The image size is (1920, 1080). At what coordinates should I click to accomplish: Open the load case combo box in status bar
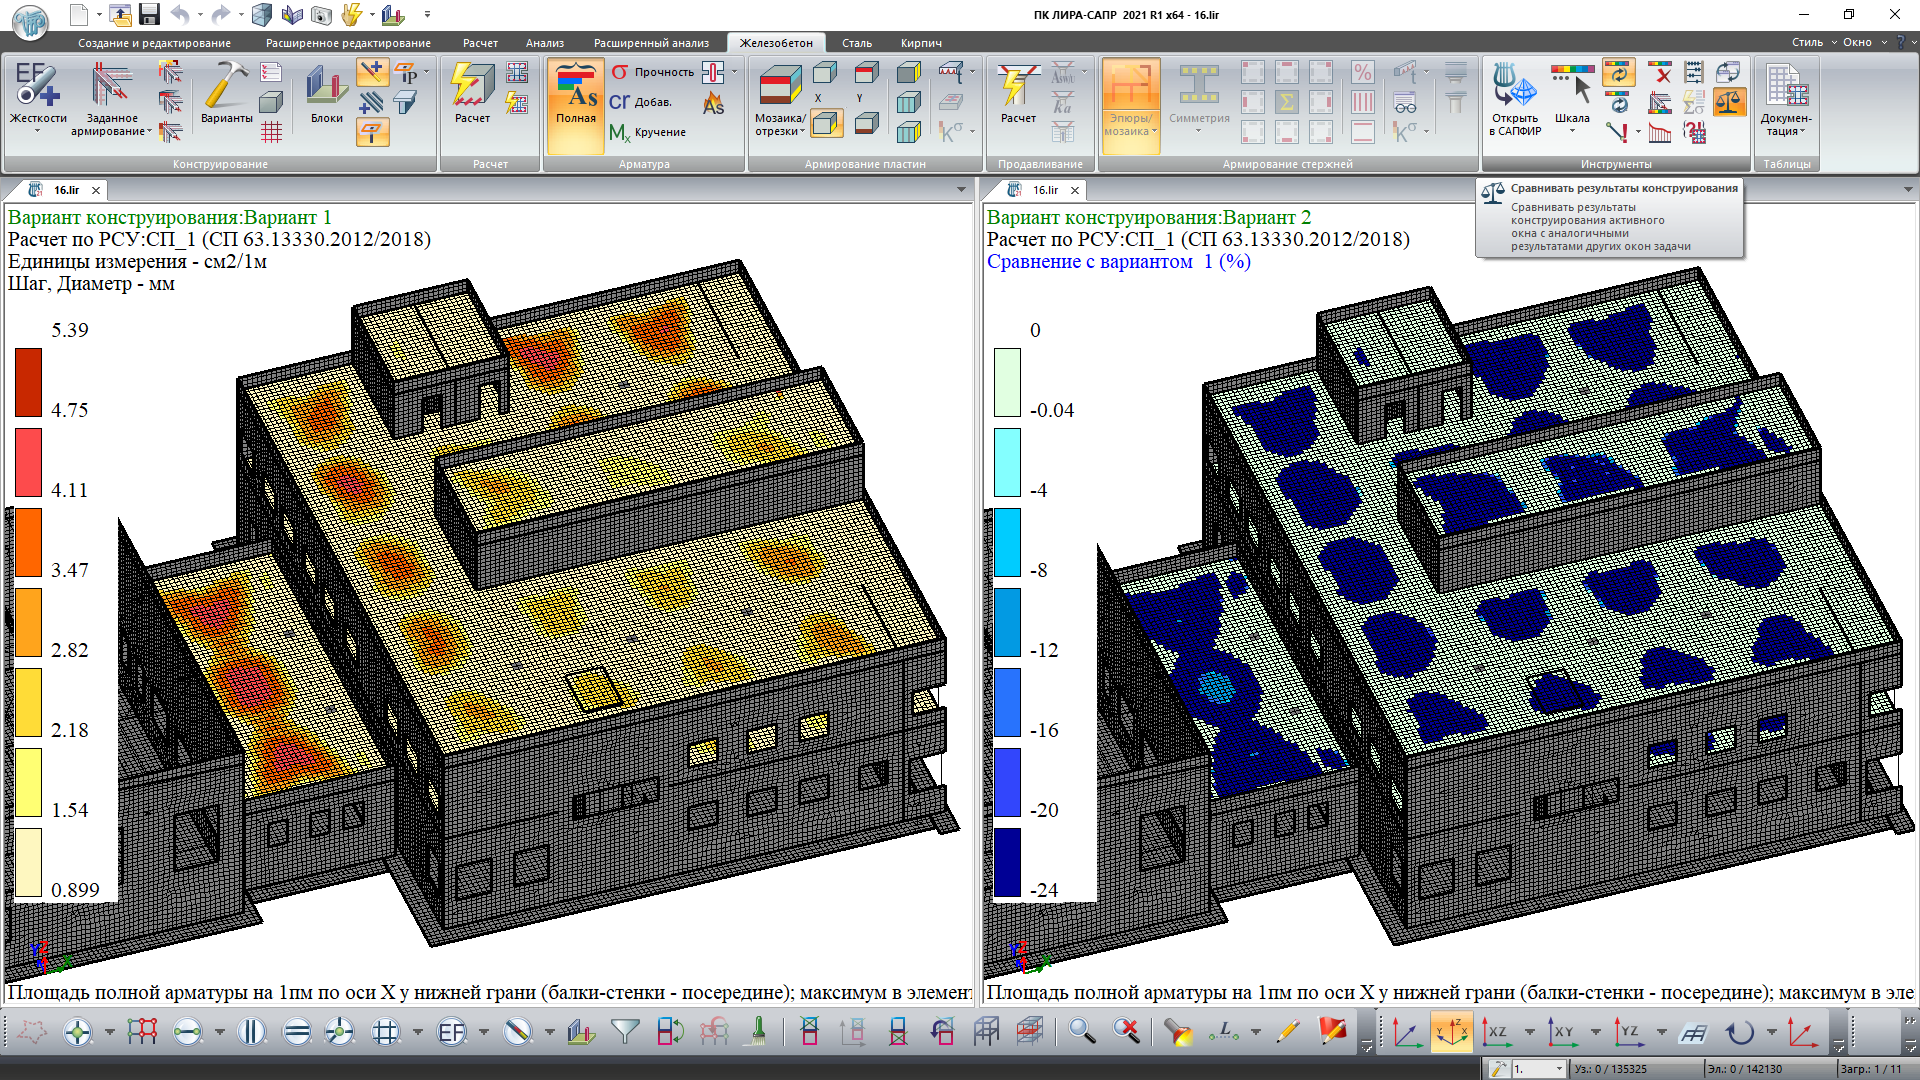tap(1559, 1069)
